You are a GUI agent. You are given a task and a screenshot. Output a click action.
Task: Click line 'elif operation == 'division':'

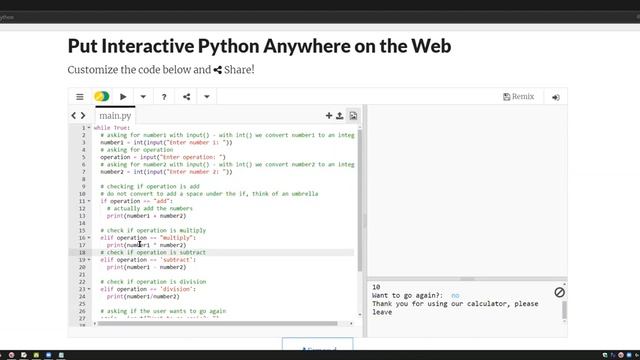(148, 289)
